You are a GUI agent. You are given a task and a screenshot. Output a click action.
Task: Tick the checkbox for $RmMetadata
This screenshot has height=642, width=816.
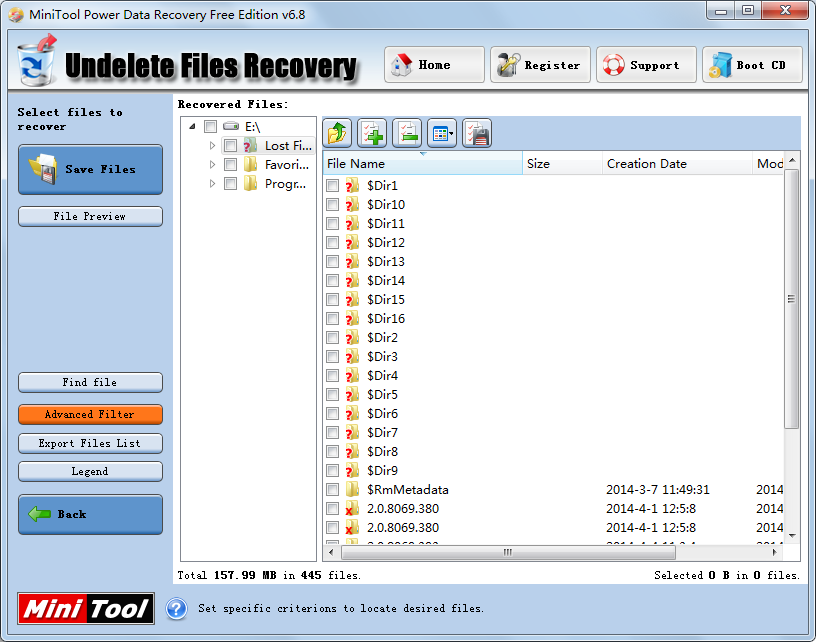(333, 490)
